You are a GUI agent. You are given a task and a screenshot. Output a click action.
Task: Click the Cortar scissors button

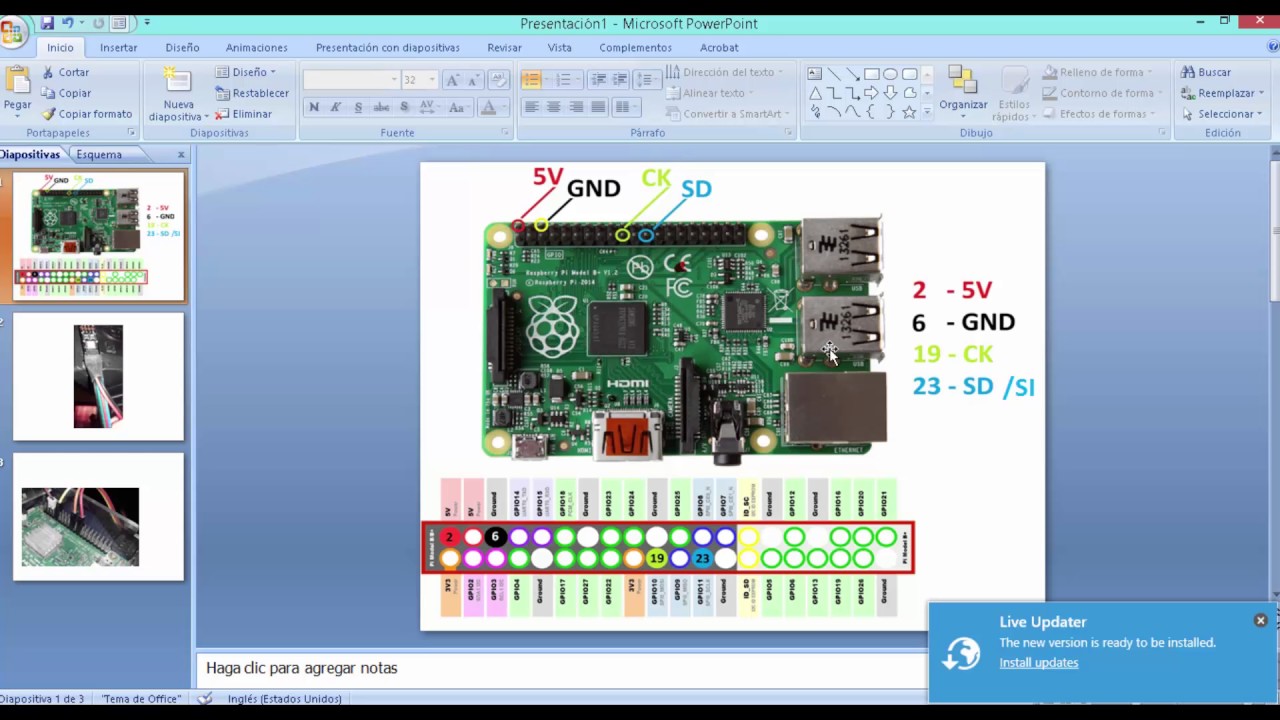(x=66, y=72)
